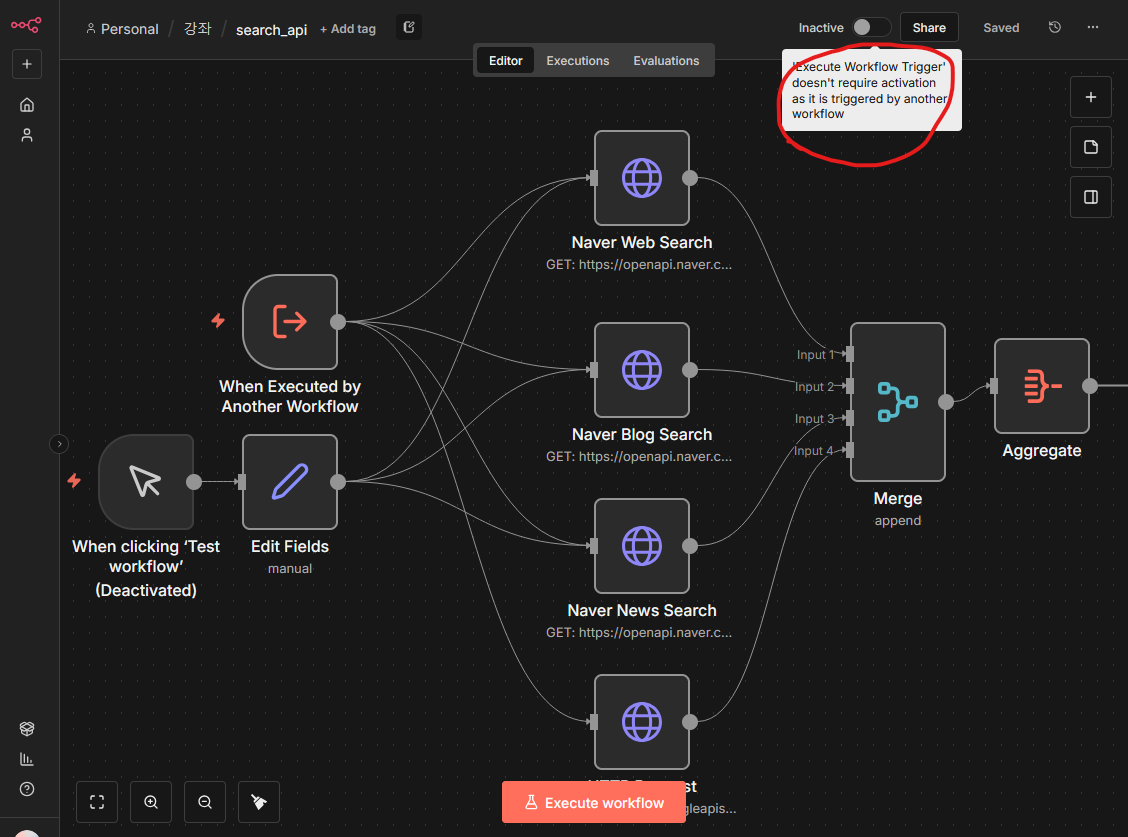Viewport: 1128px width, 837px height.
Task: Select When Executed by Another Workflow node
Action: tap(290, 322)
